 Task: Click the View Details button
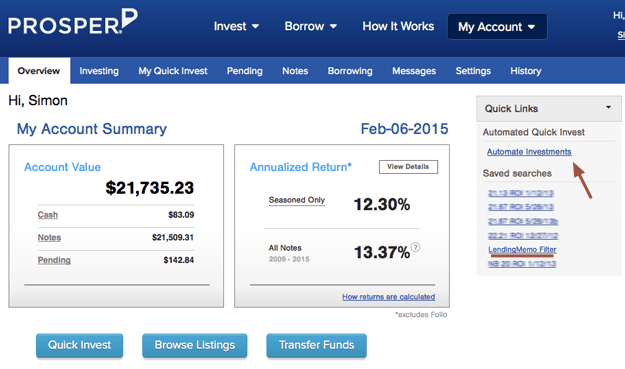coord(408,167)
